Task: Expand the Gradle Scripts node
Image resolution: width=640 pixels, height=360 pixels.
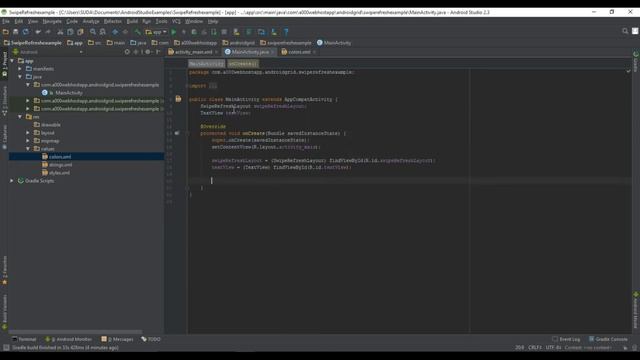Action: coord(12,181)
